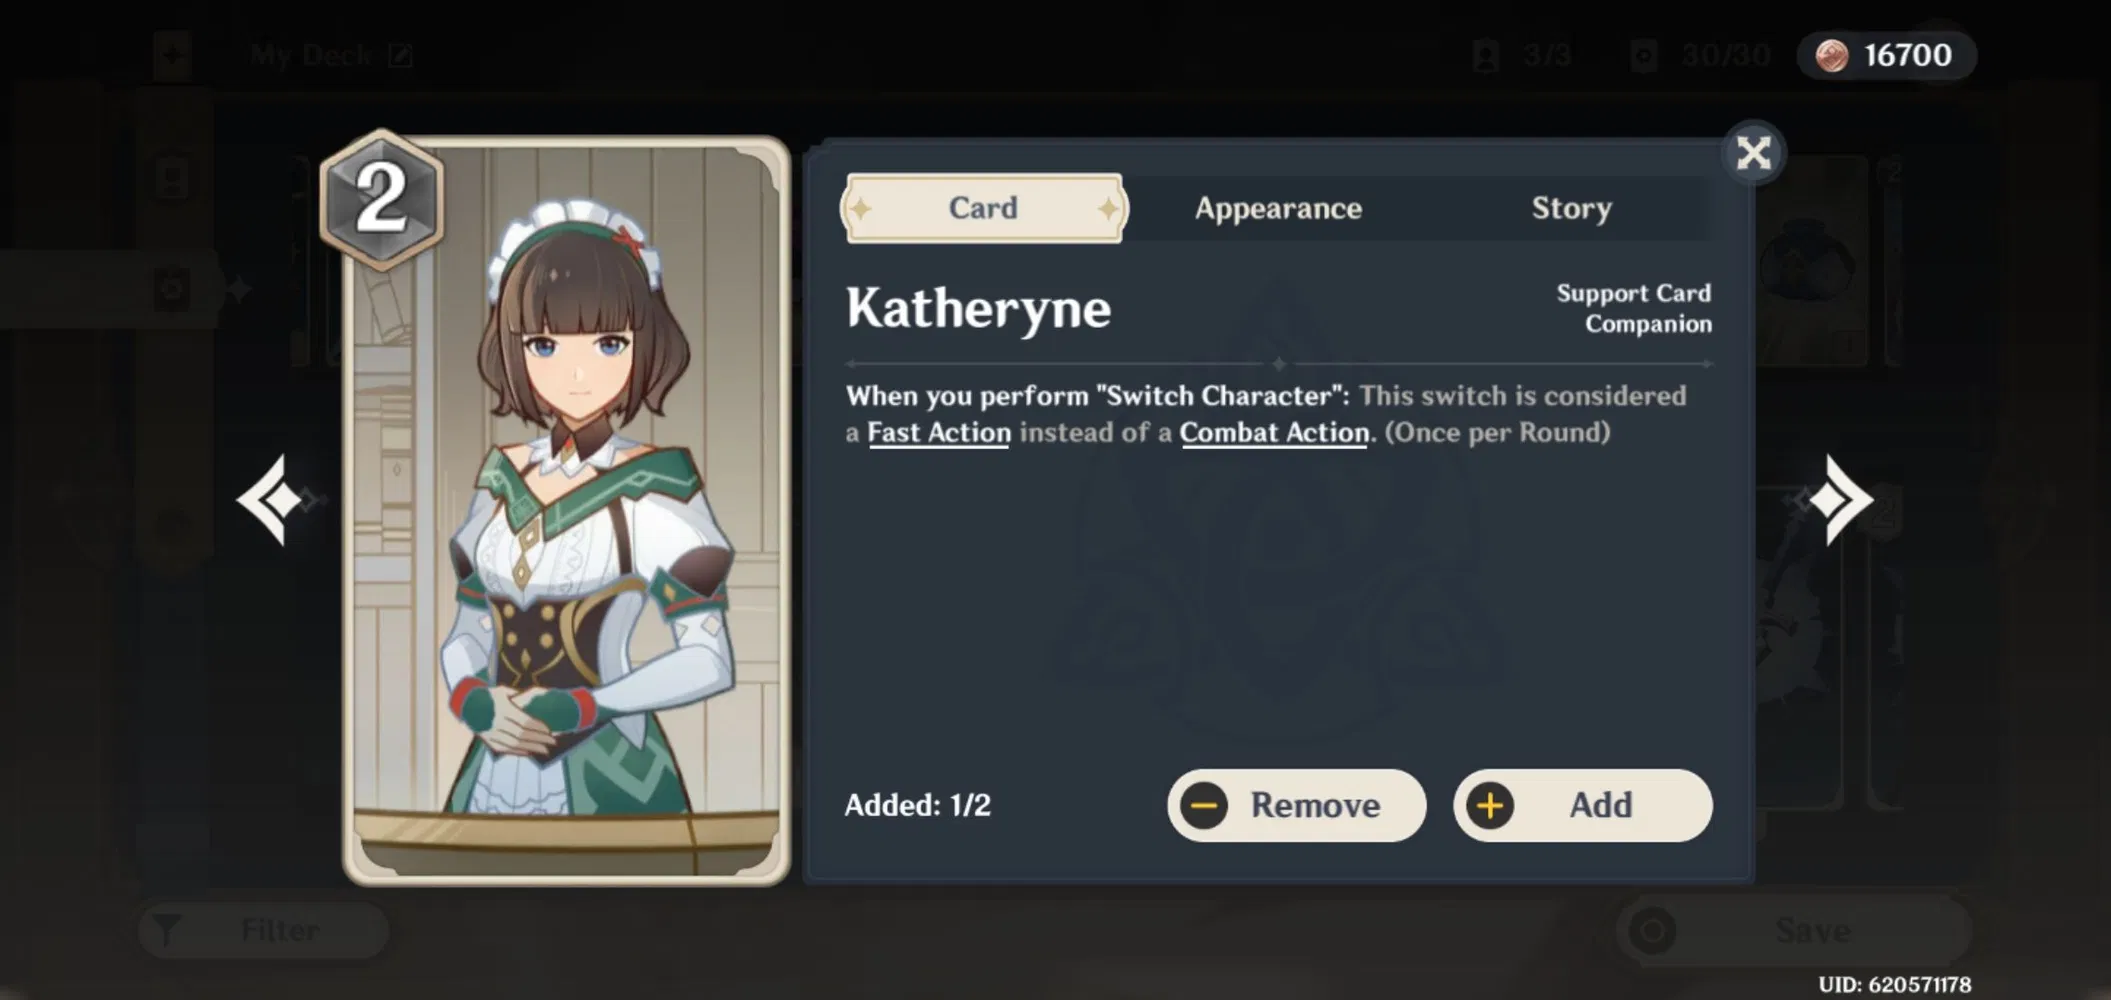
Task: Click the Katheryne card artwork
Action: point(567,510)
